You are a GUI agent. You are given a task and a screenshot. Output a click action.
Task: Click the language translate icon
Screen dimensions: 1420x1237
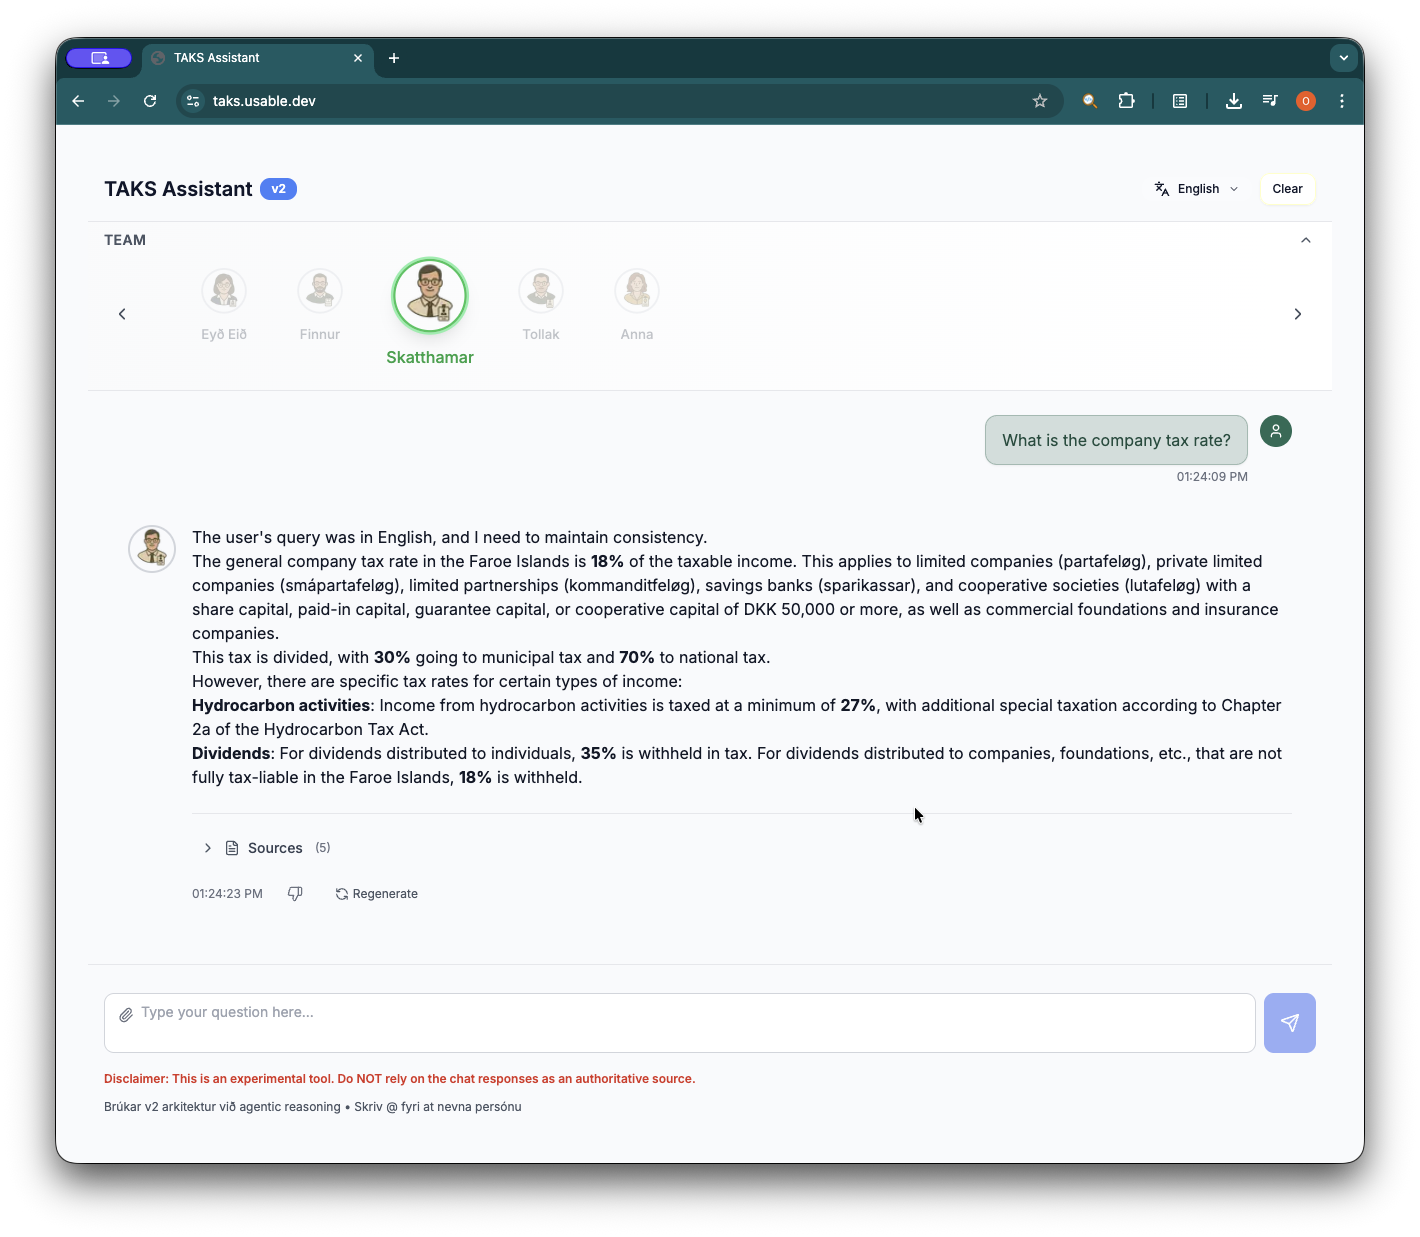point(1161,188)
